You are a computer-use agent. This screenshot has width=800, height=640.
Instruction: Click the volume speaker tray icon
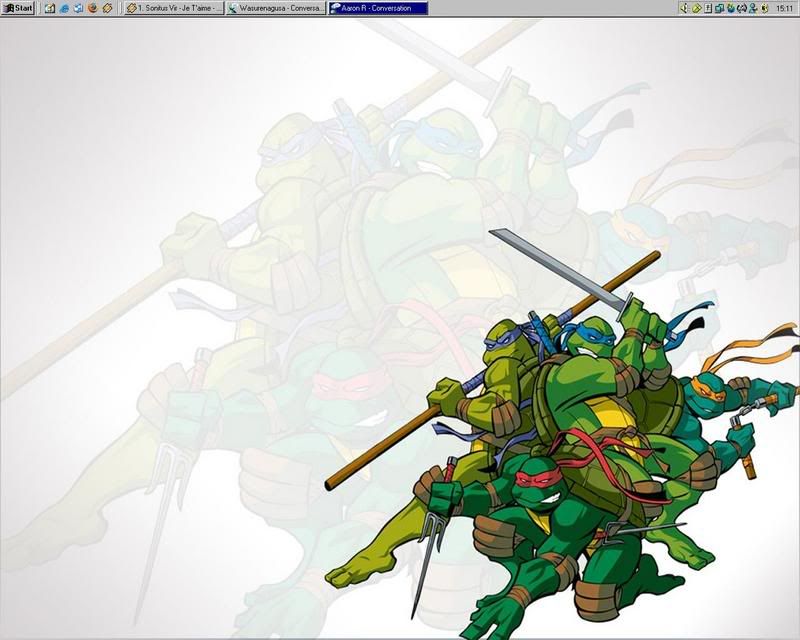684,8
